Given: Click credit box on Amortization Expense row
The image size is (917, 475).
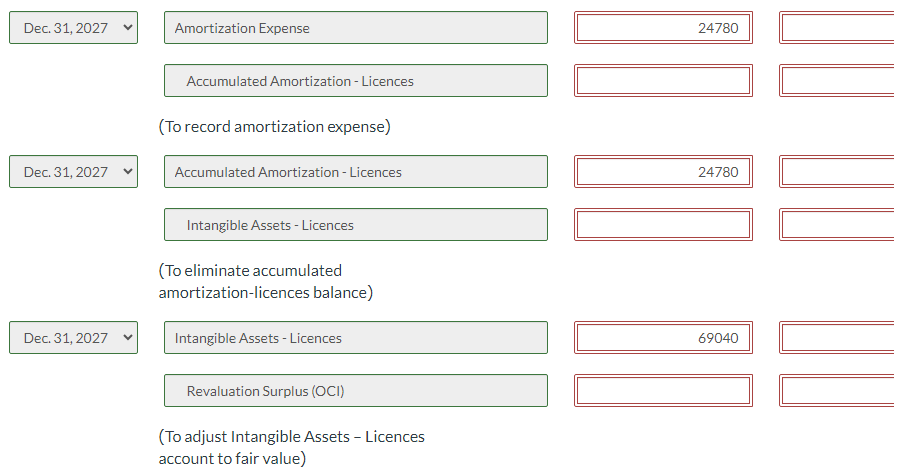Looking at the screenshot, I should [x=840, y=28].
